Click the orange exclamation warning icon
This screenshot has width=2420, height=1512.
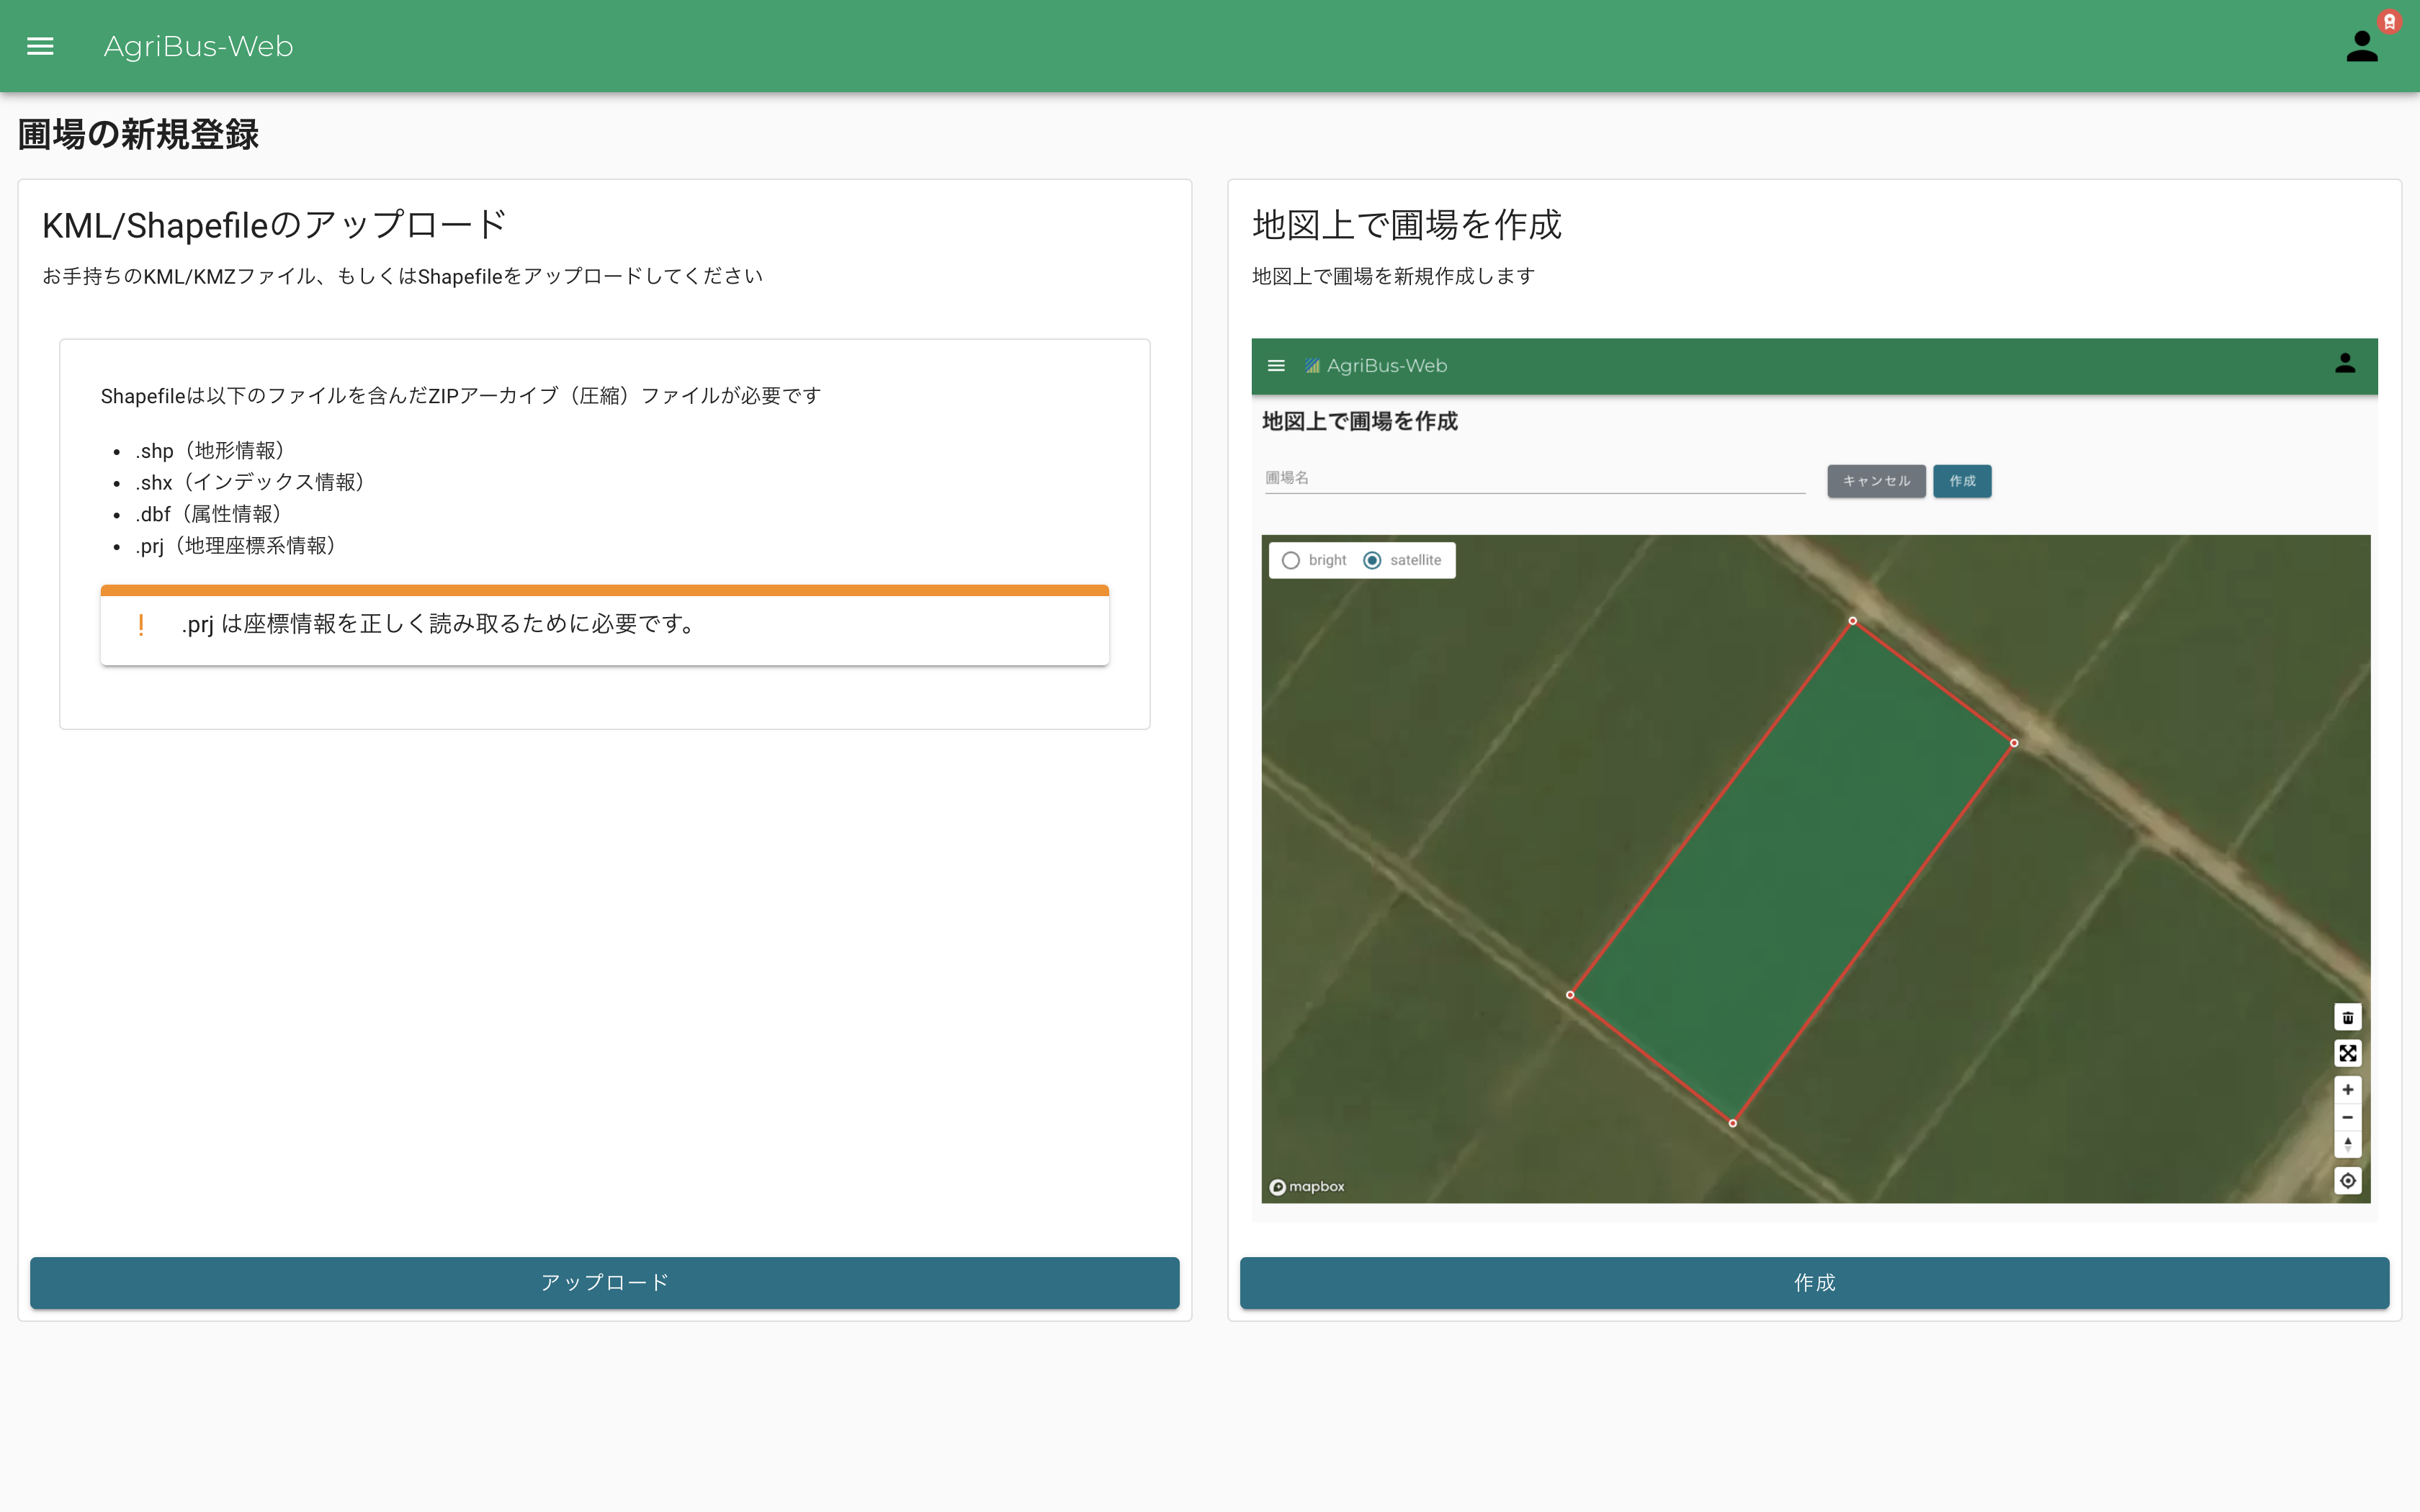(x=141, y=625)
